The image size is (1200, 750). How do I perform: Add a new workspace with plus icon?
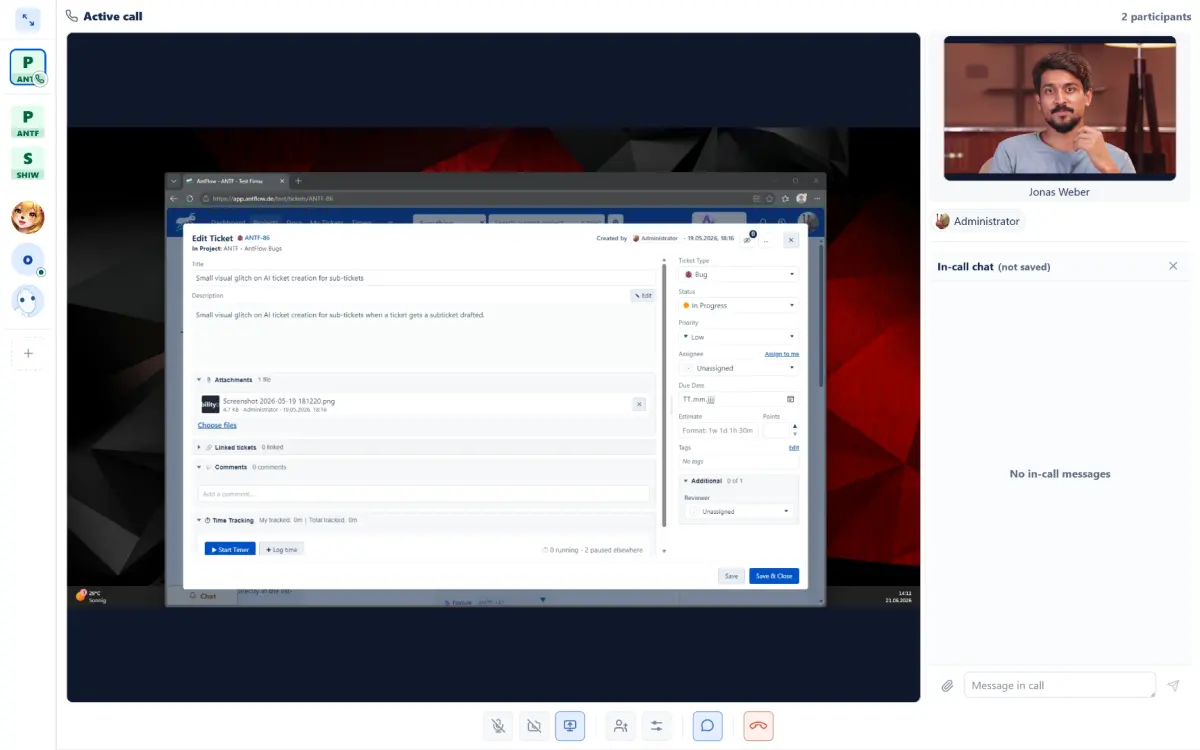28,353
